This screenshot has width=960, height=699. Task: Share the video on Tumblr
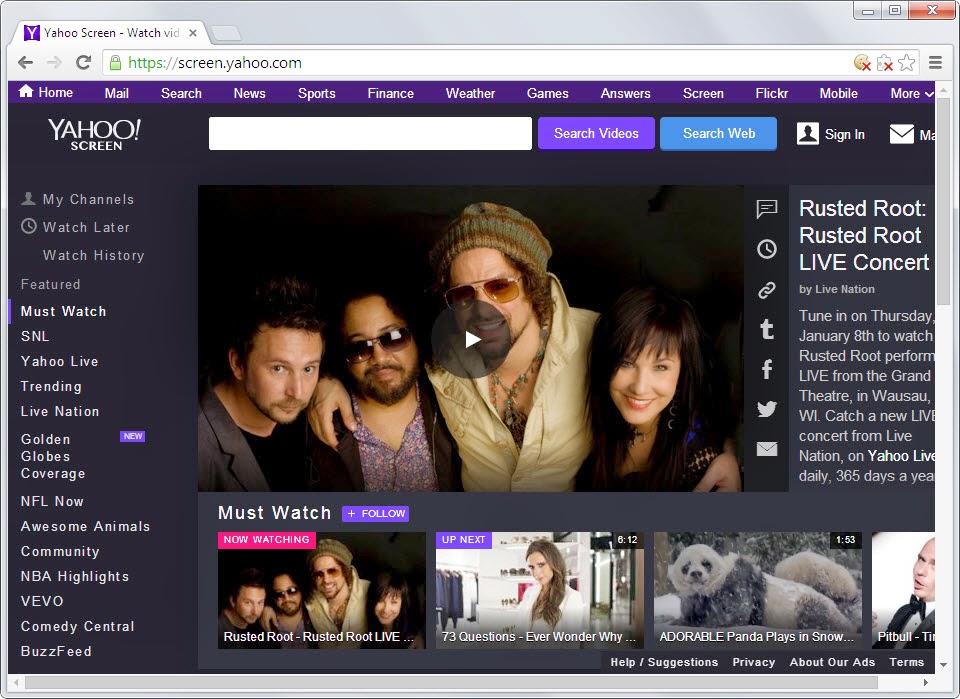tap(767, 329)
